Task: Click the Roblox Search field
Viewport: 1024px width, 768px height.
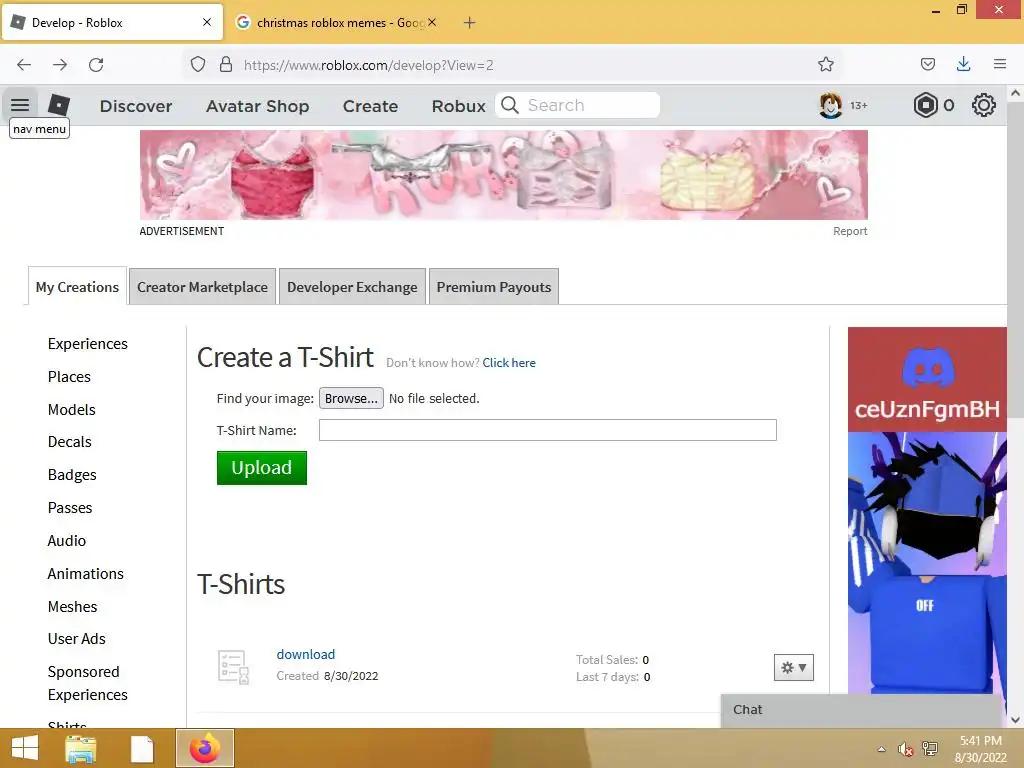Action: pyautogui.click(x=577, y=105)
